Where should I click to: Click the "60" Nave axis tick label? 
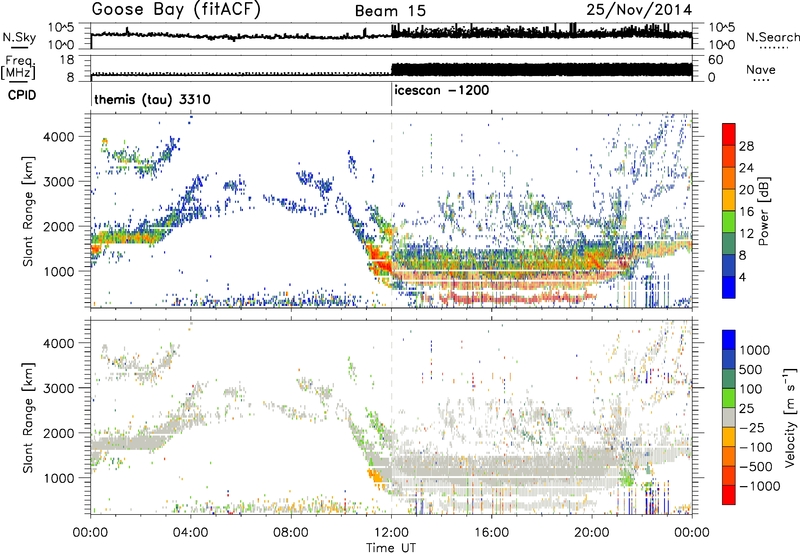pyautogui.click(x=716, y=60)
